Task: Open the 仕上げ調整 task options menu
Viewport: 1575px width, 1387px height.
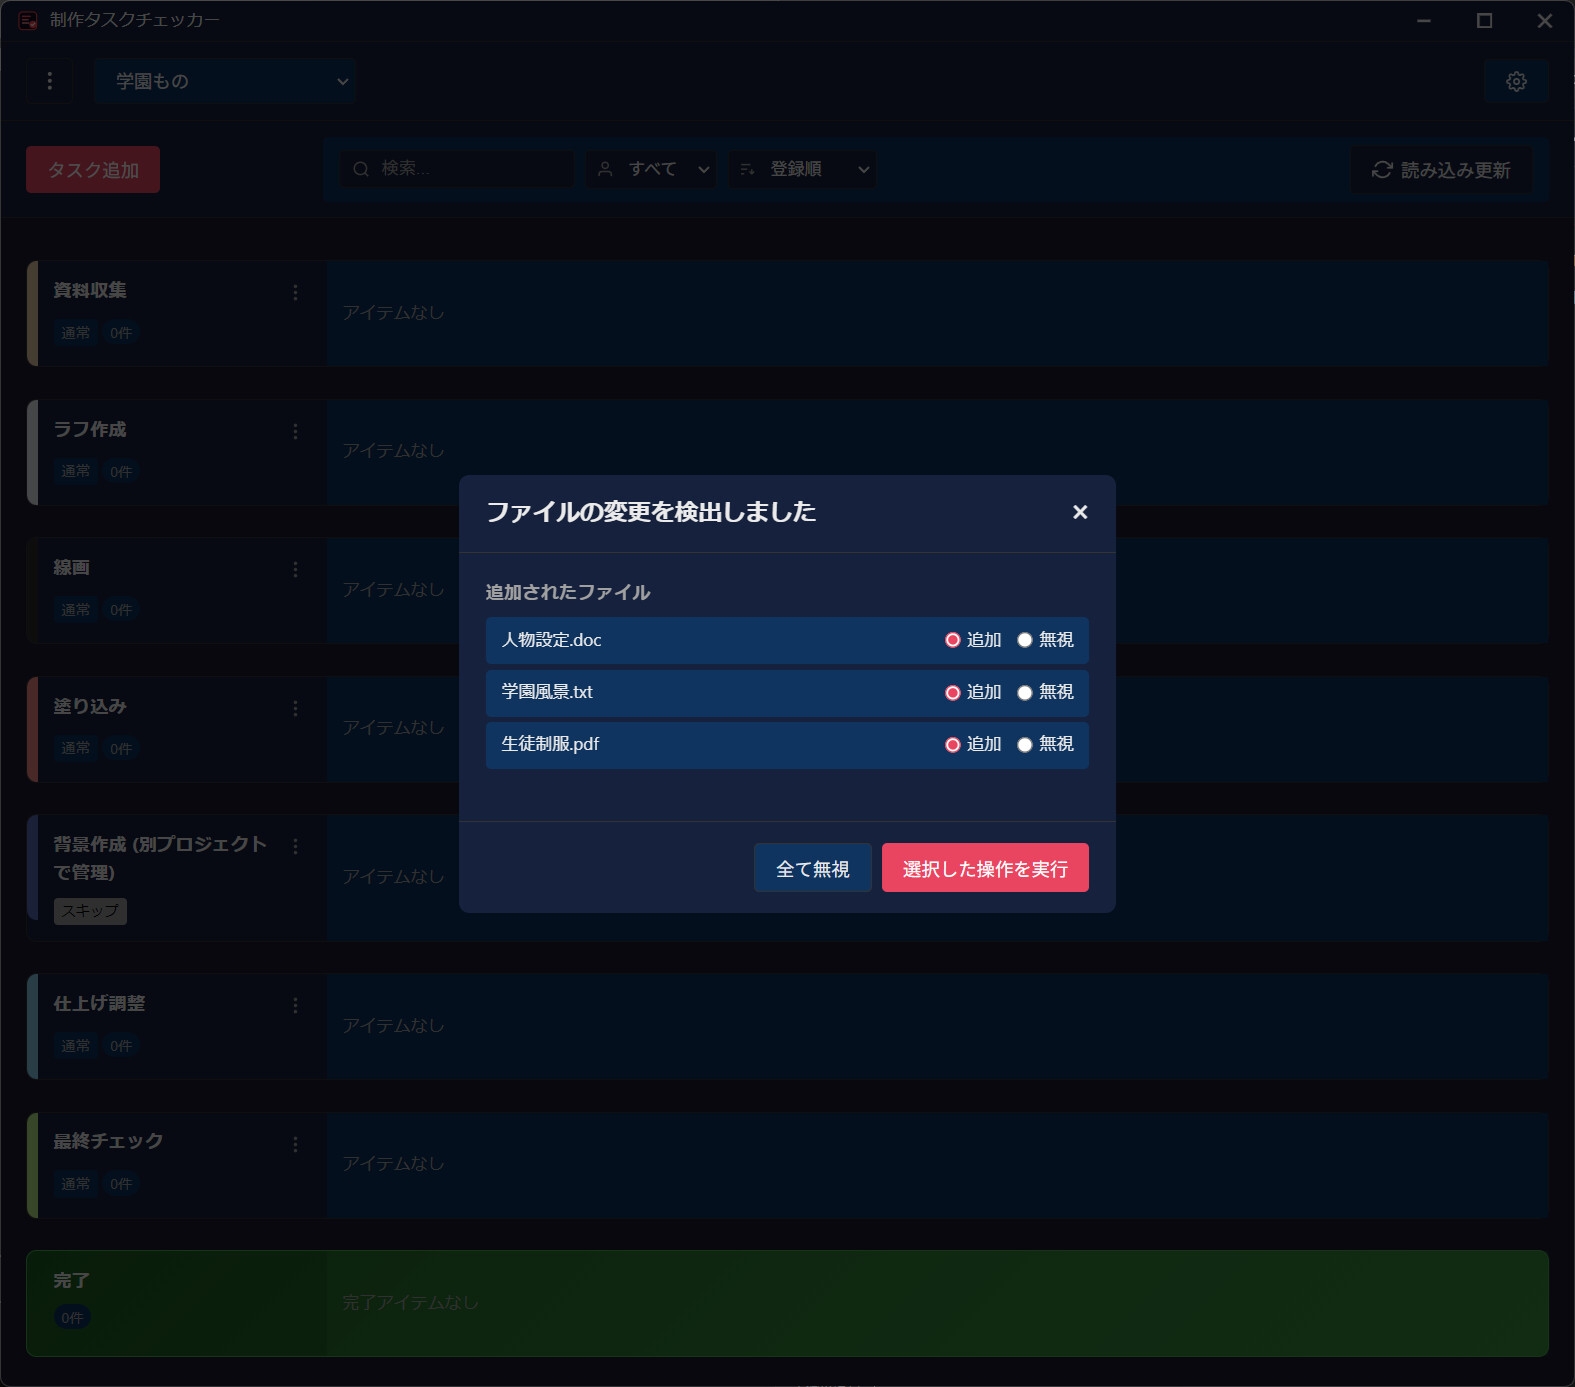Action: (x=295, y=1005)
